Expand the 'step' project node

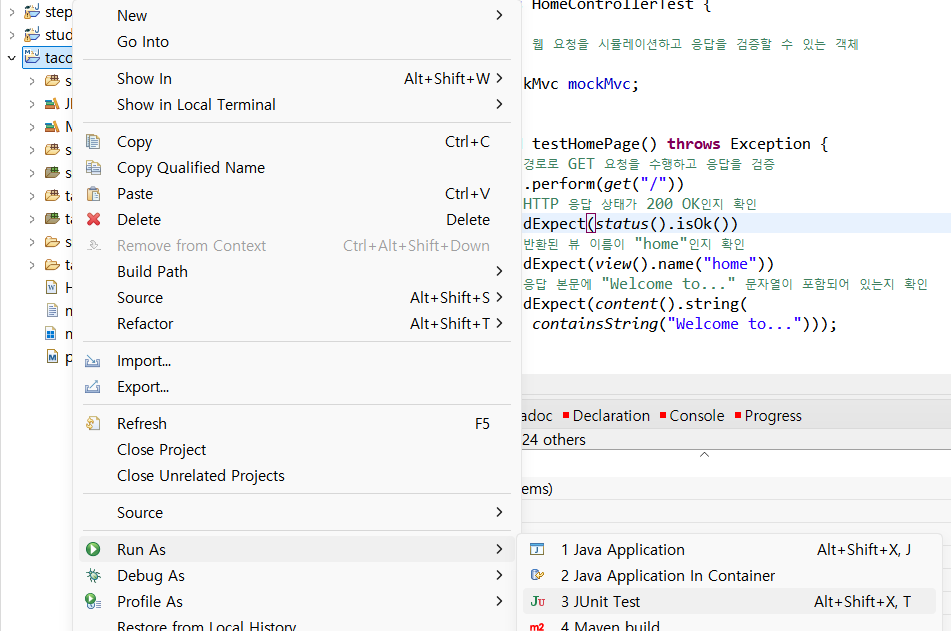point(12,12)
